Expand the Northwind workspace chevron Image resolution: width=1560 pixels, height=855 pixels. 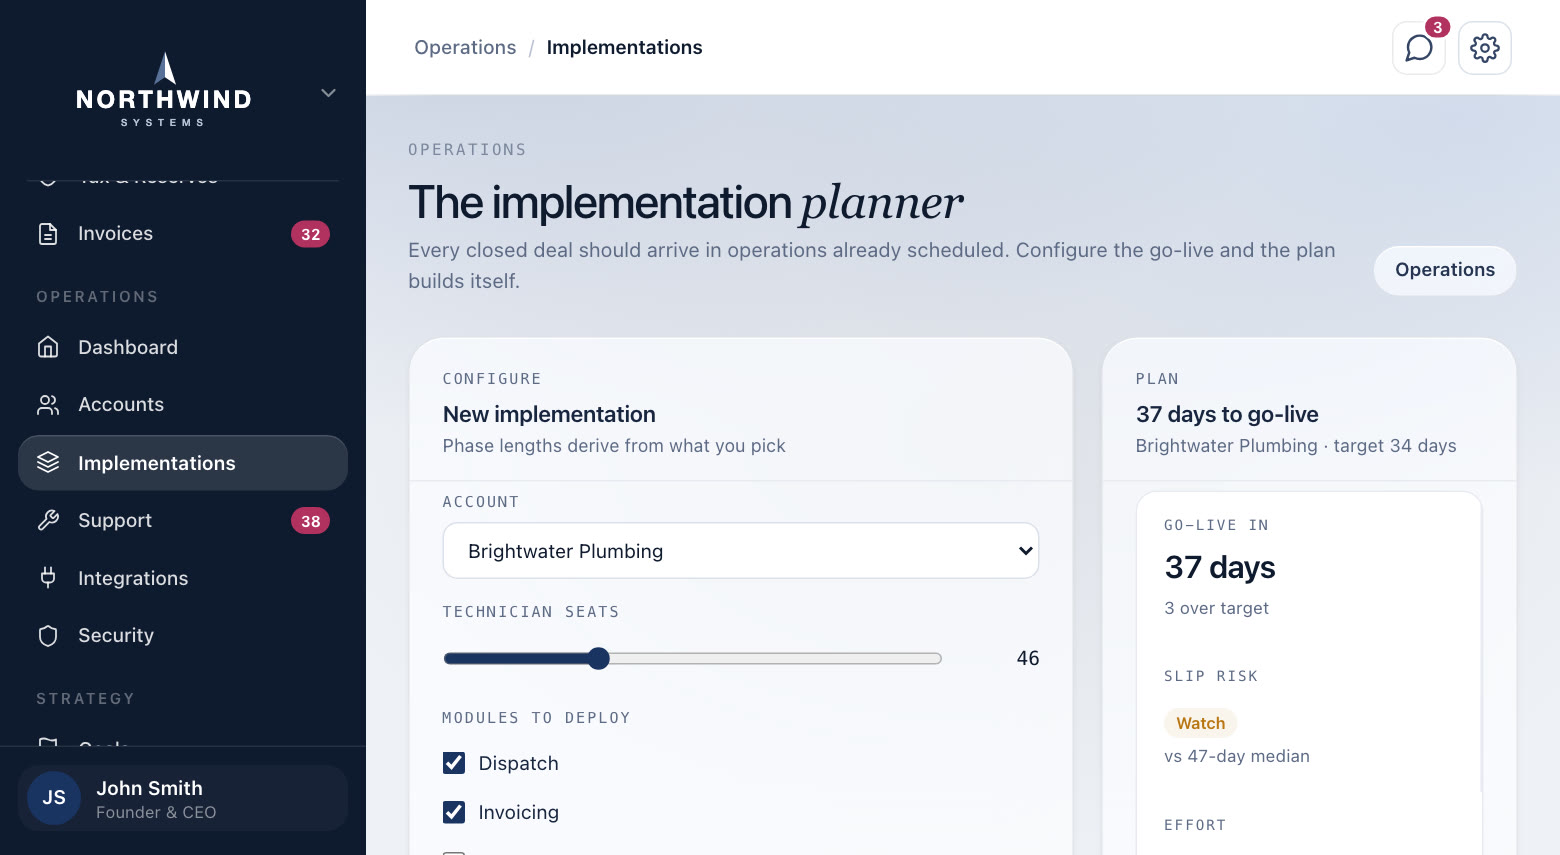coord(328,93)
